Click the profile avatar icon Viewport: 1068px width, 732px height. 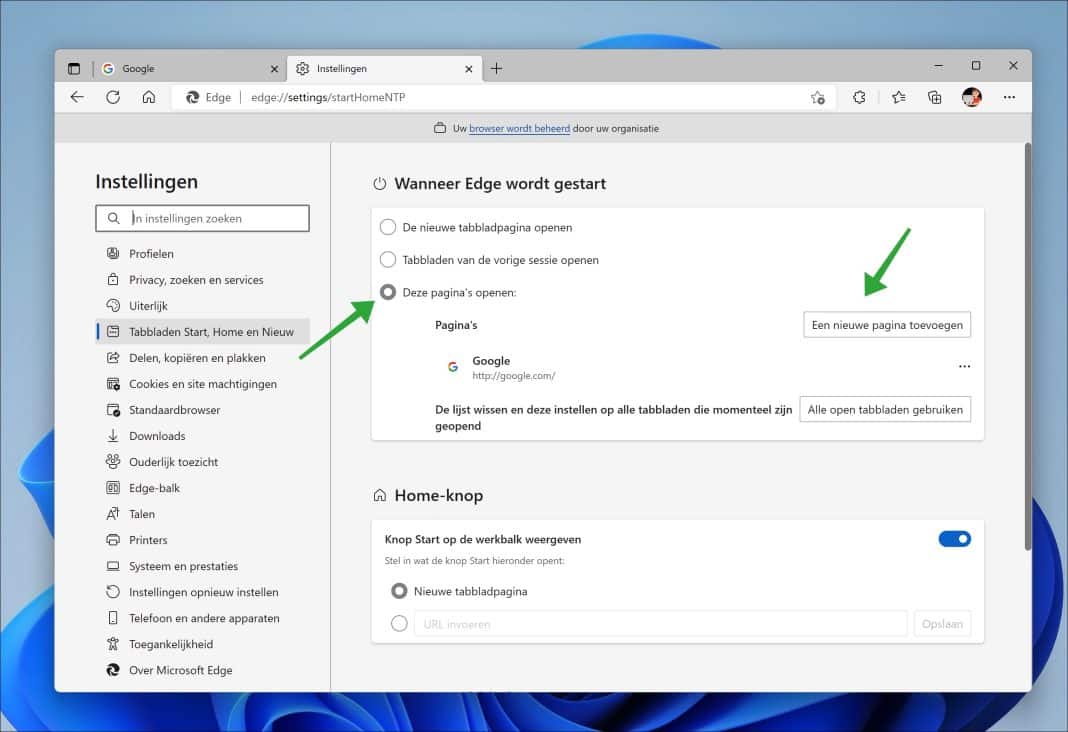coord(971,97)
